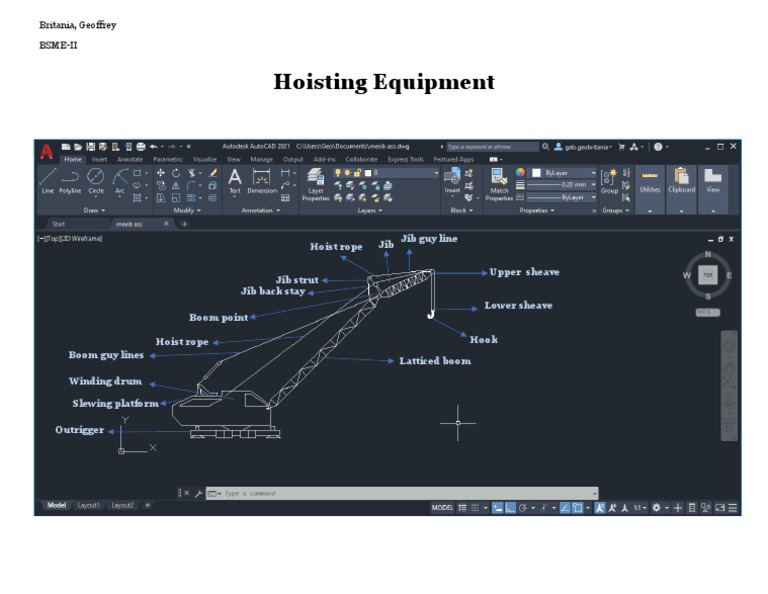The height and width of the screenshot is (594, 768).
Task: Open the Insert ribbon tab
Action: pyautogui.click(x=99, y=159)
